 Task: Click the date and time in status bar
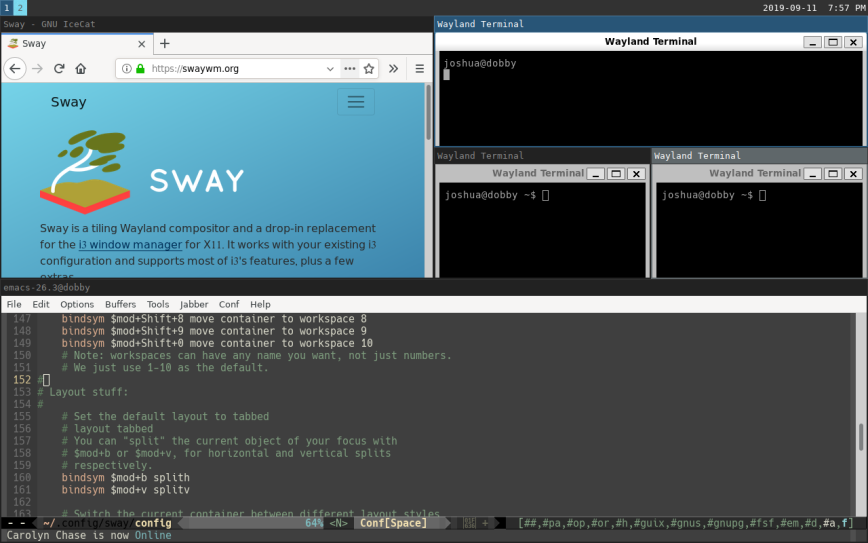tap(814, 8)
